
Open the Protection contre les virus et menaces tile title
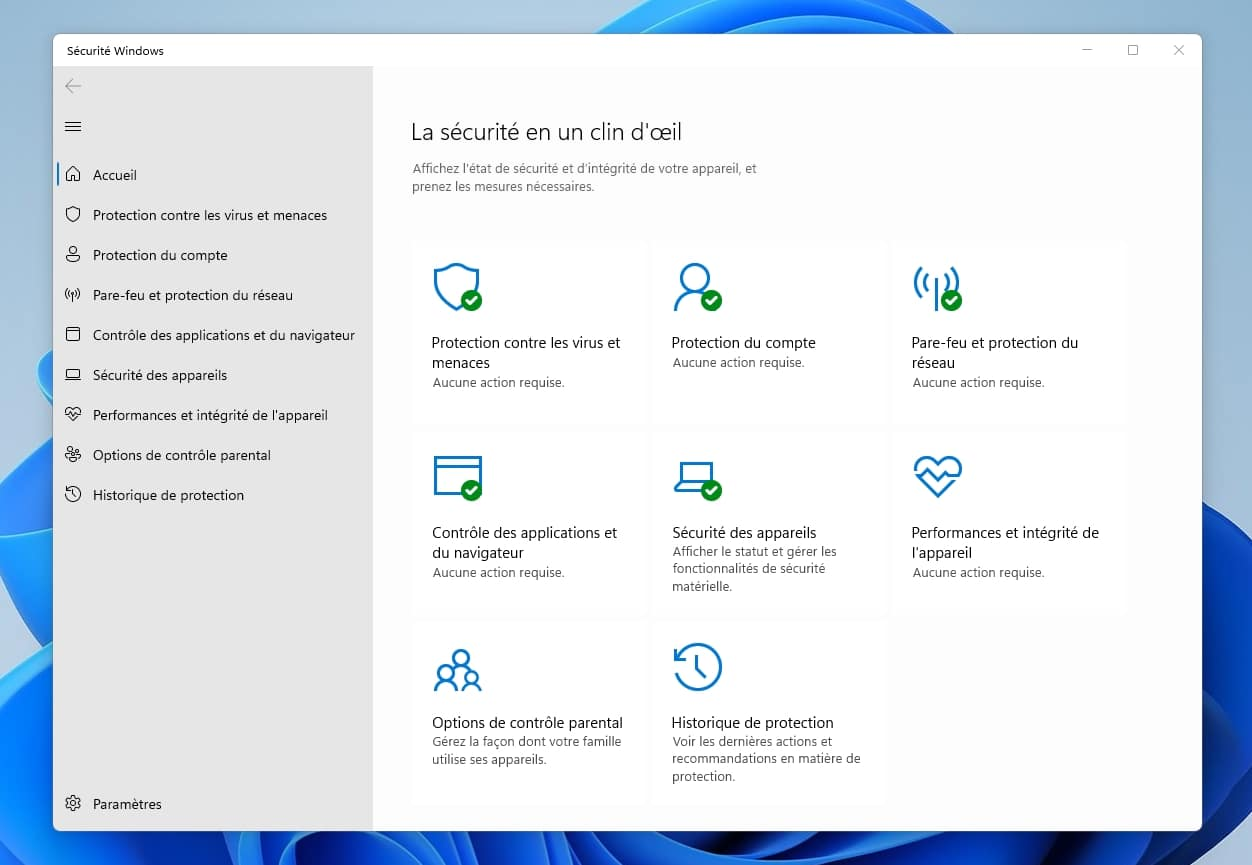[x=526, y=352]
